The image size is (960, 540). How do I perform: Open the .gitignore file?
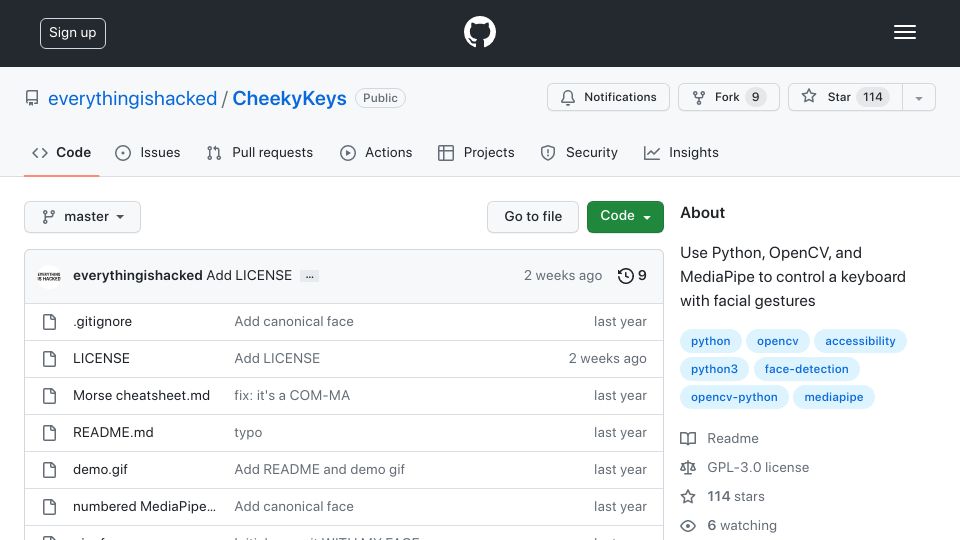(x=102, y=321)
